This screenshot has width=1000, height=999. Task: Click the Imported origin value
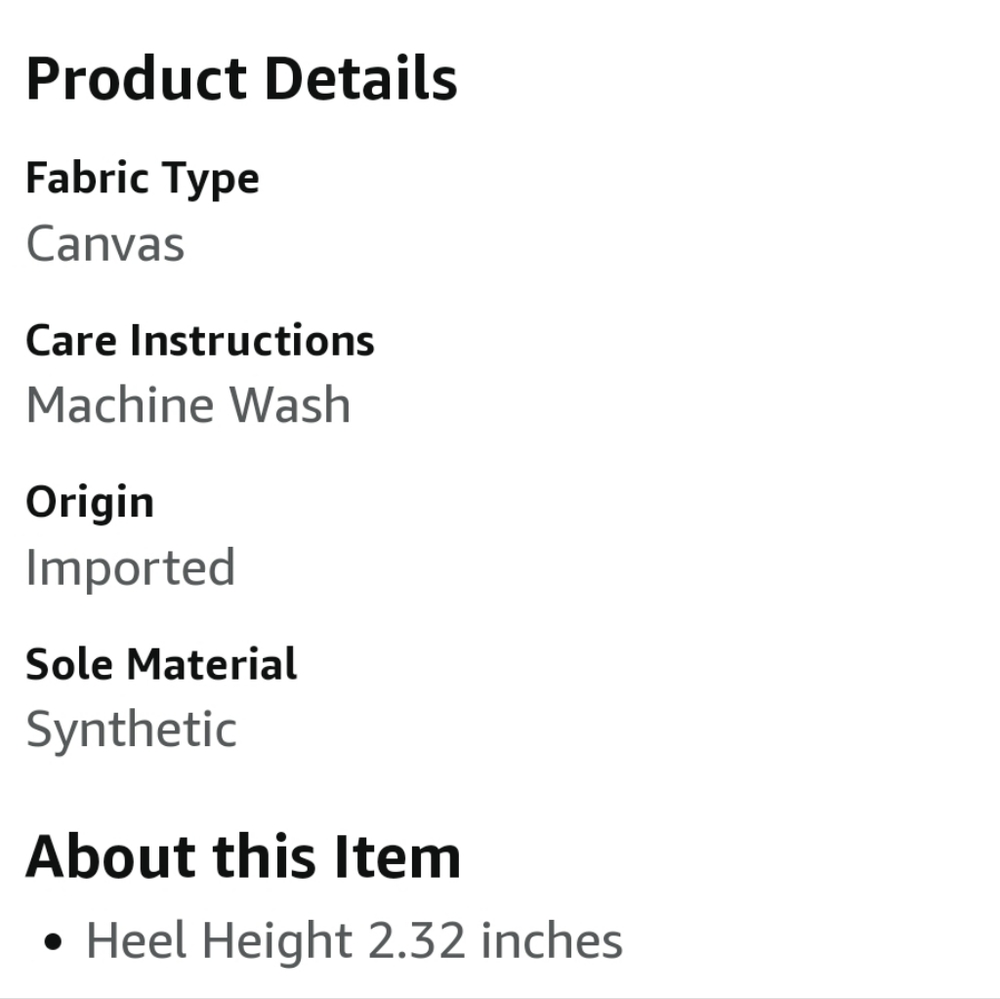coord(130,568)
